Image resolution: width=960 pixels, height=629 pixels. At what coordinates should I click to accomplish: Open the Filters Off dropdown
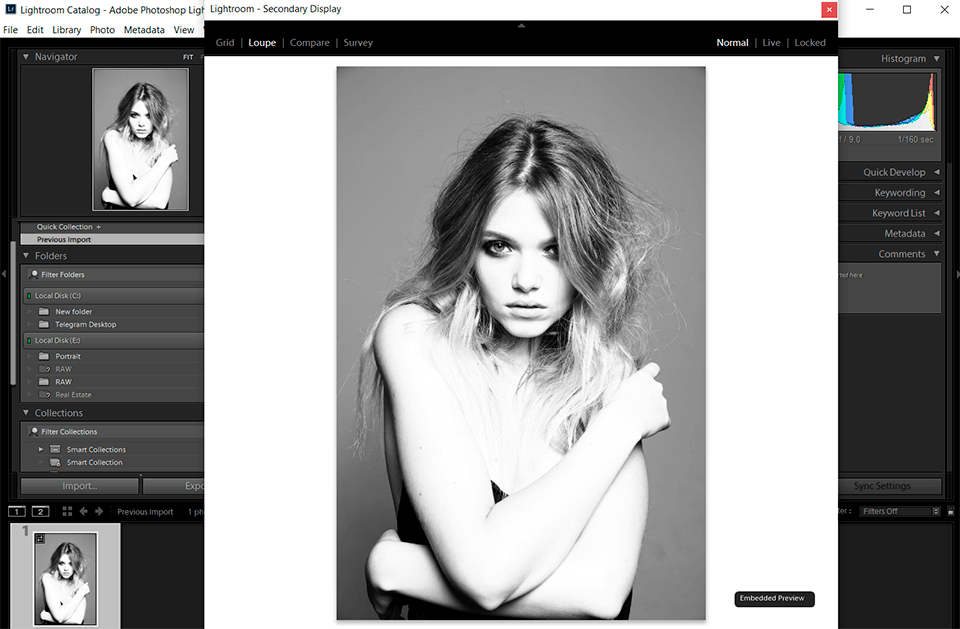(x=900, y=511)
